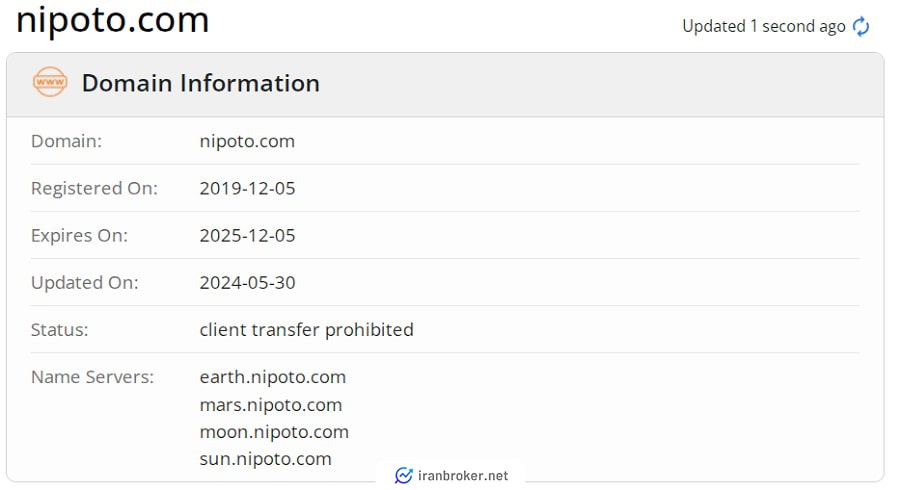Click the Name Servers label
The width and height of the screenshot is (900, 490).
coord(92,377)
